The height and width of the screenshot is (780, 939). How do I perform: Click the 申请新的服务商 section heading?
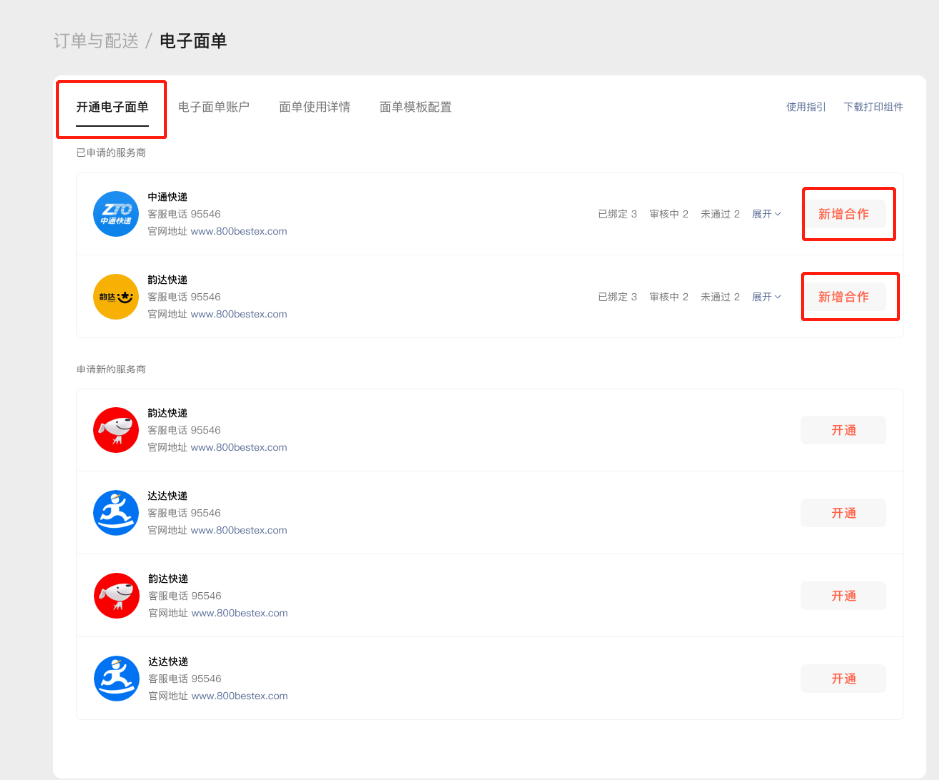click(111, 369)
